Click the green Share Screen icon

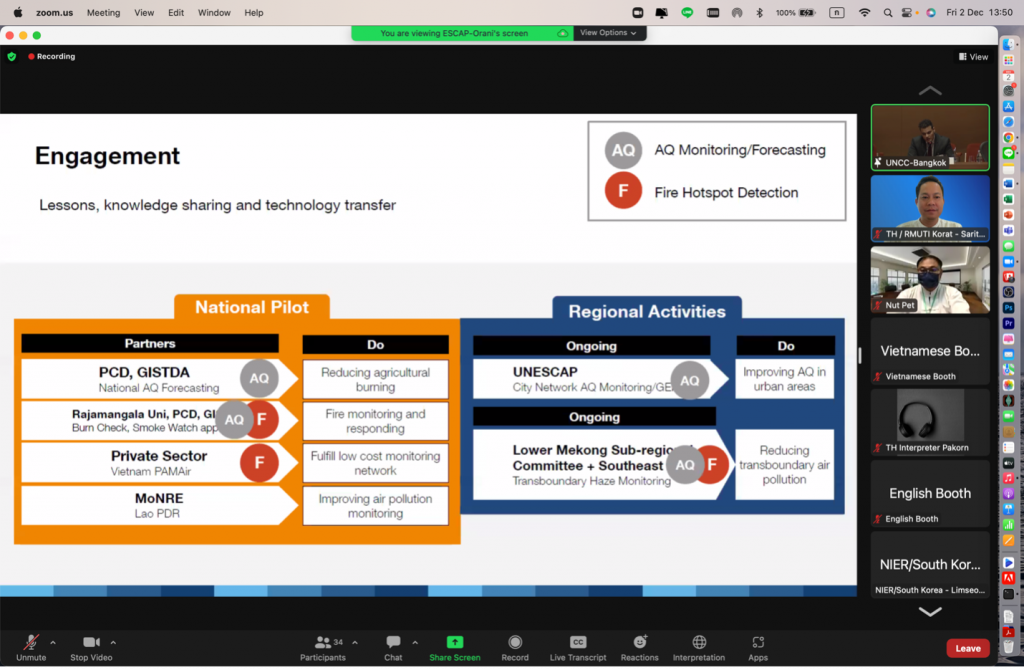tap(454, 642)
